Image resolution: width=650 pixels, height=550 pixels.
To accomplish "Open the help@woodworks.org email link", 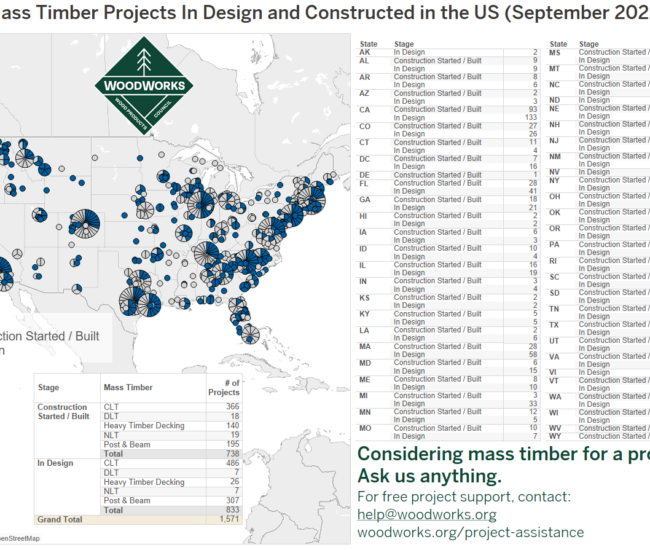I will point(427,514).
